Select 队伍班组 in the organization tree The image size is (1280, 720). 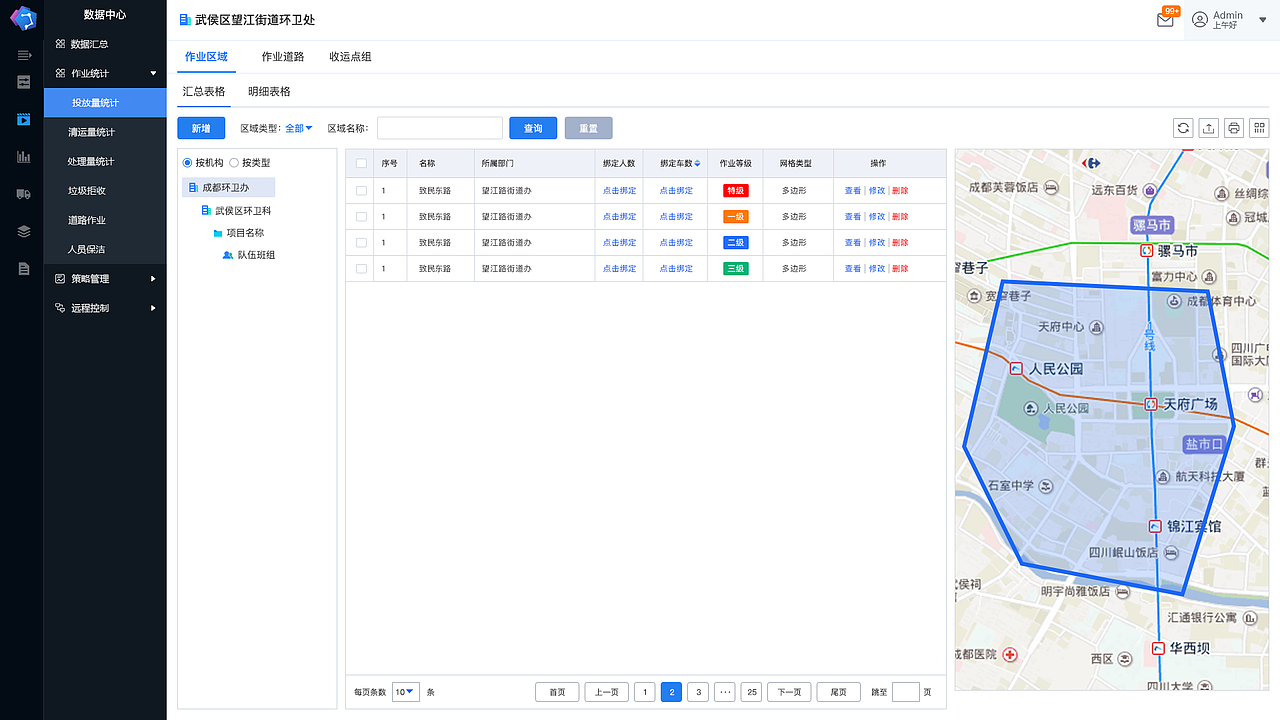[249, 255]
